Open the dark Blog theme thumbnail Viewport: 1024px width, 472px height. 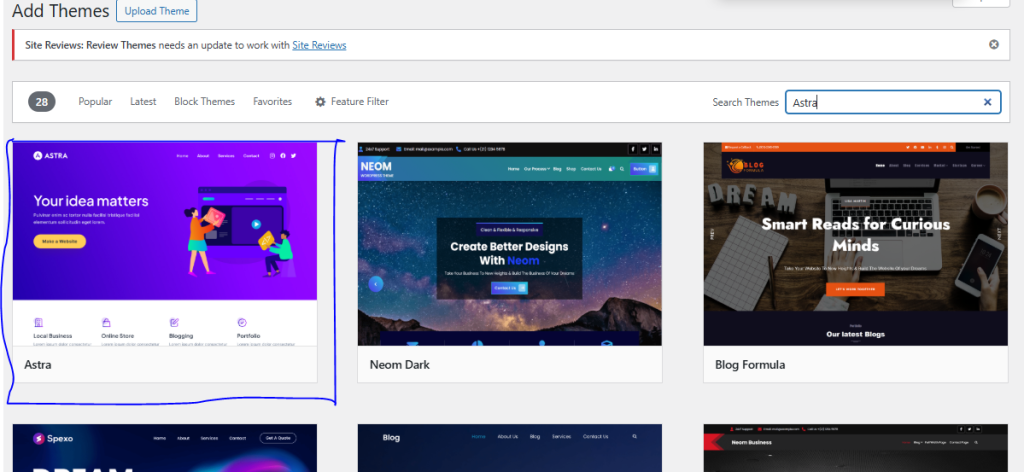point(510,448)
